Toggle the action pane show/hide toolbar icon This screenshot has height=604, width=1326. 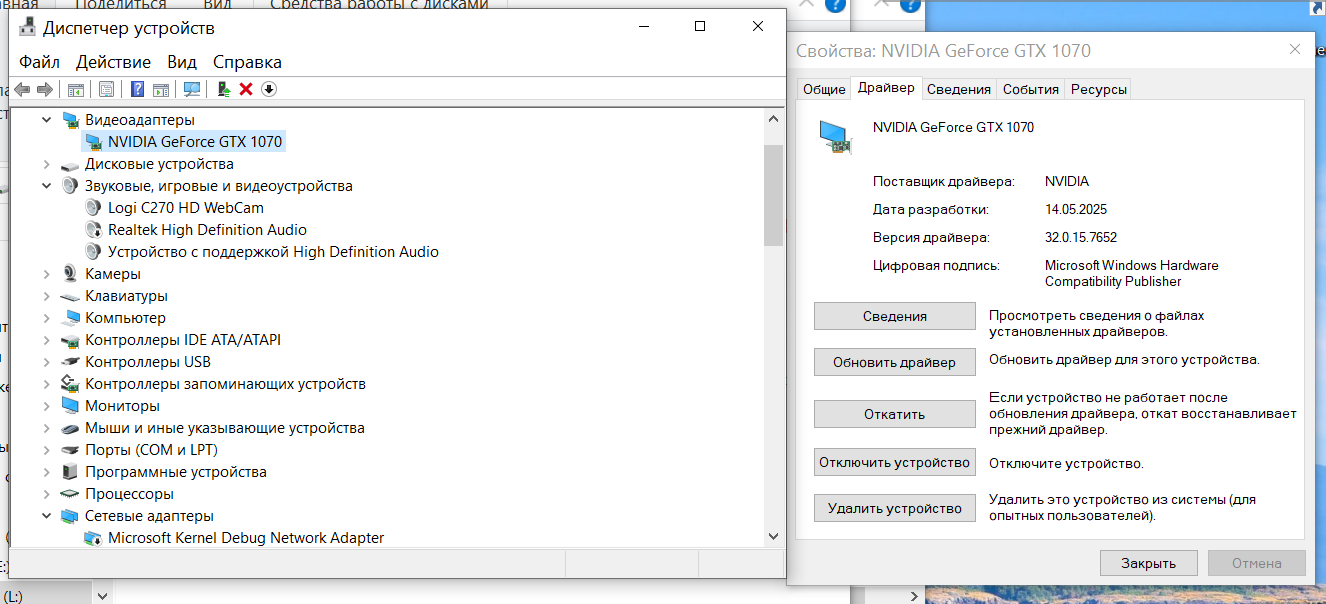(x=160, y=89)
